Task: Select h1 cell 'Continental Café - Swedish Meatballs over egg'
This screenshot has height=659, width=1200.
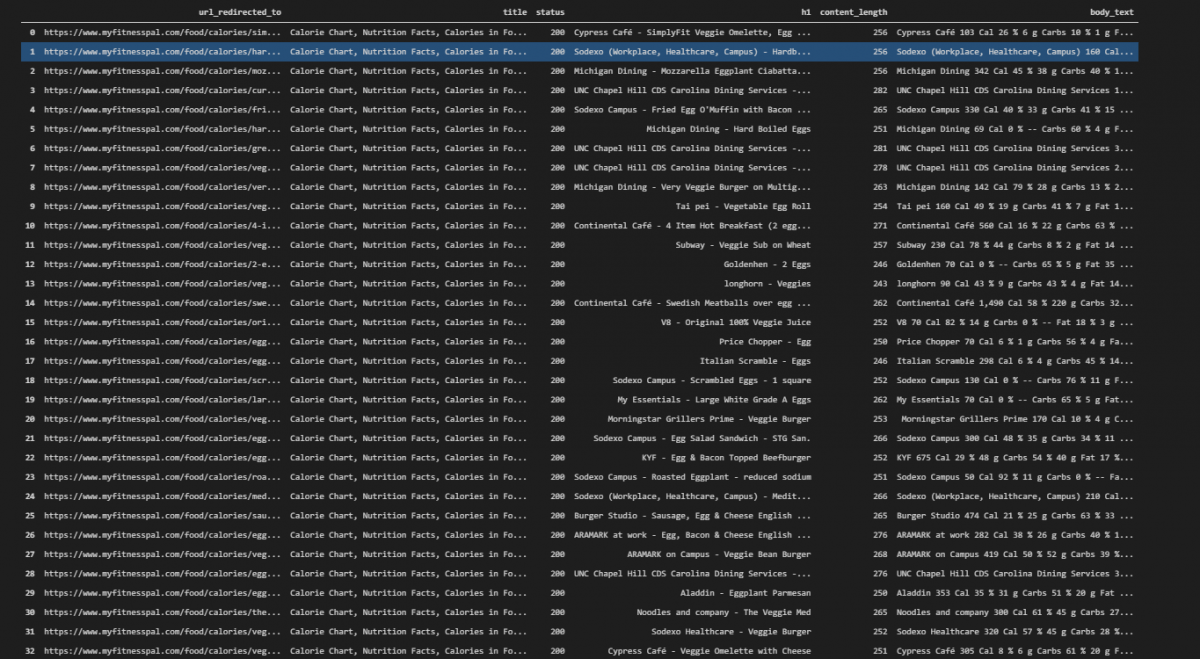Action: (692, 303)
